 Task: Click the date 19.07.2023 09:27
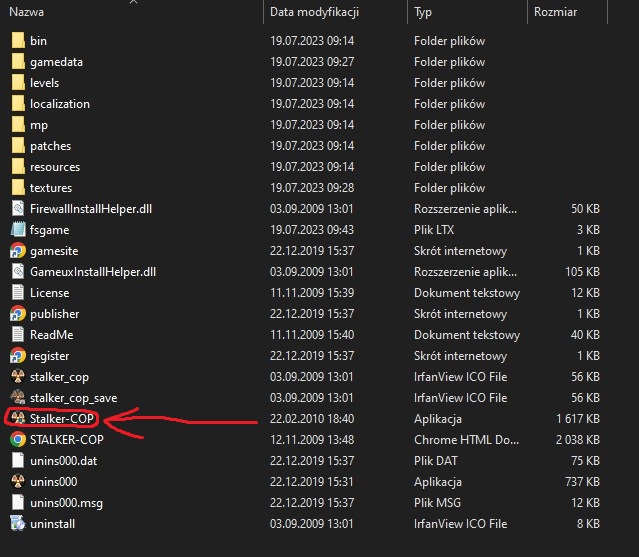[312, 62]
